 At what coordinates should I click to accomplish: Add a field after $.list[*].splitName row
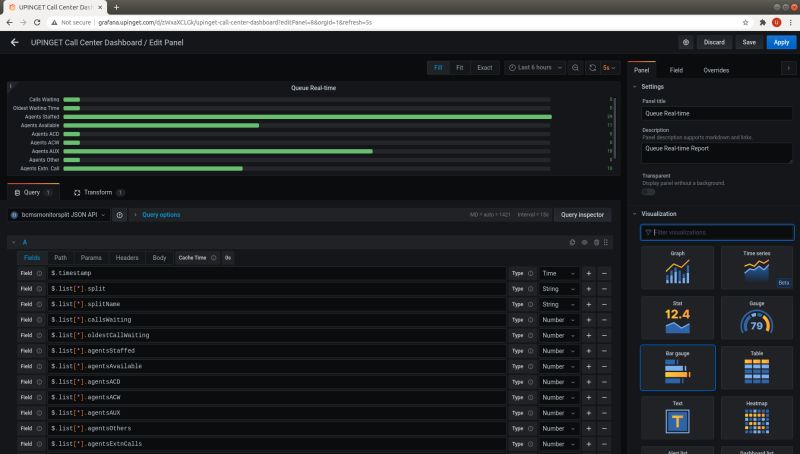pos(588,305)
